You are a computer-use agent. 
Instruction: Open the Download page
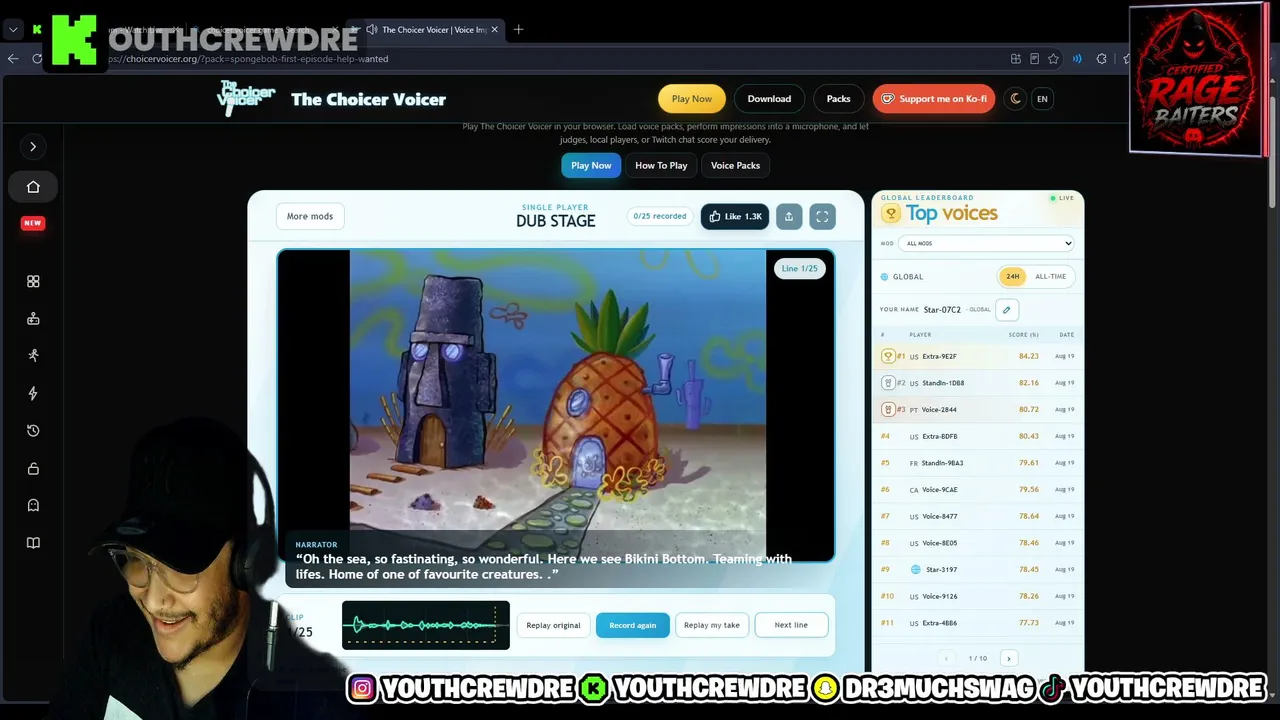pyautogui.click(x=769, y=99)
